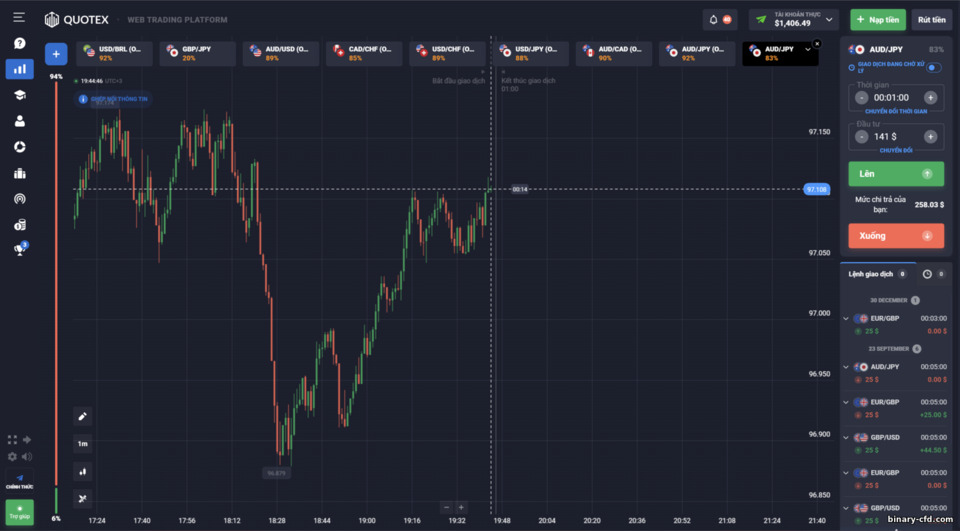960x531 pixels.
Task: Switch to the GBP/JPY asset tab
Action: [198, 53]
